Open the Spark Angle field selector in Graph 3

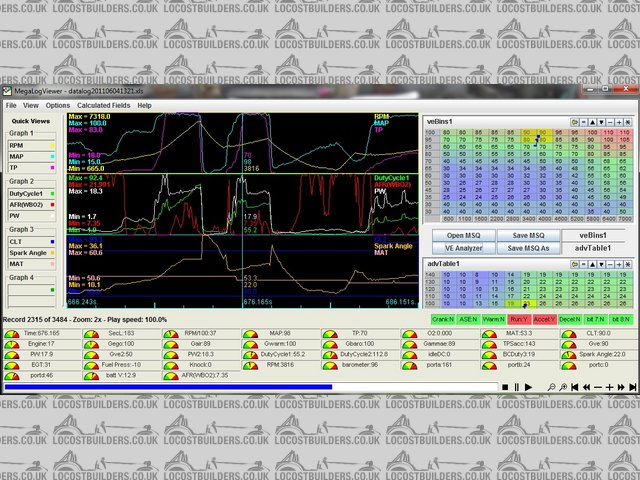31,252
